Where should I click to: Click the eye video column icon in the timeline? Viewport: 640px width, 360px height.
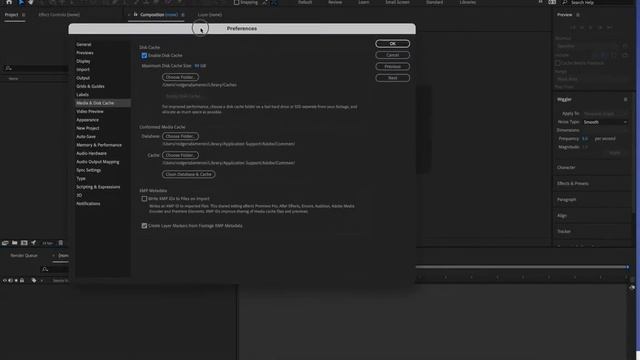pos(5,280)
